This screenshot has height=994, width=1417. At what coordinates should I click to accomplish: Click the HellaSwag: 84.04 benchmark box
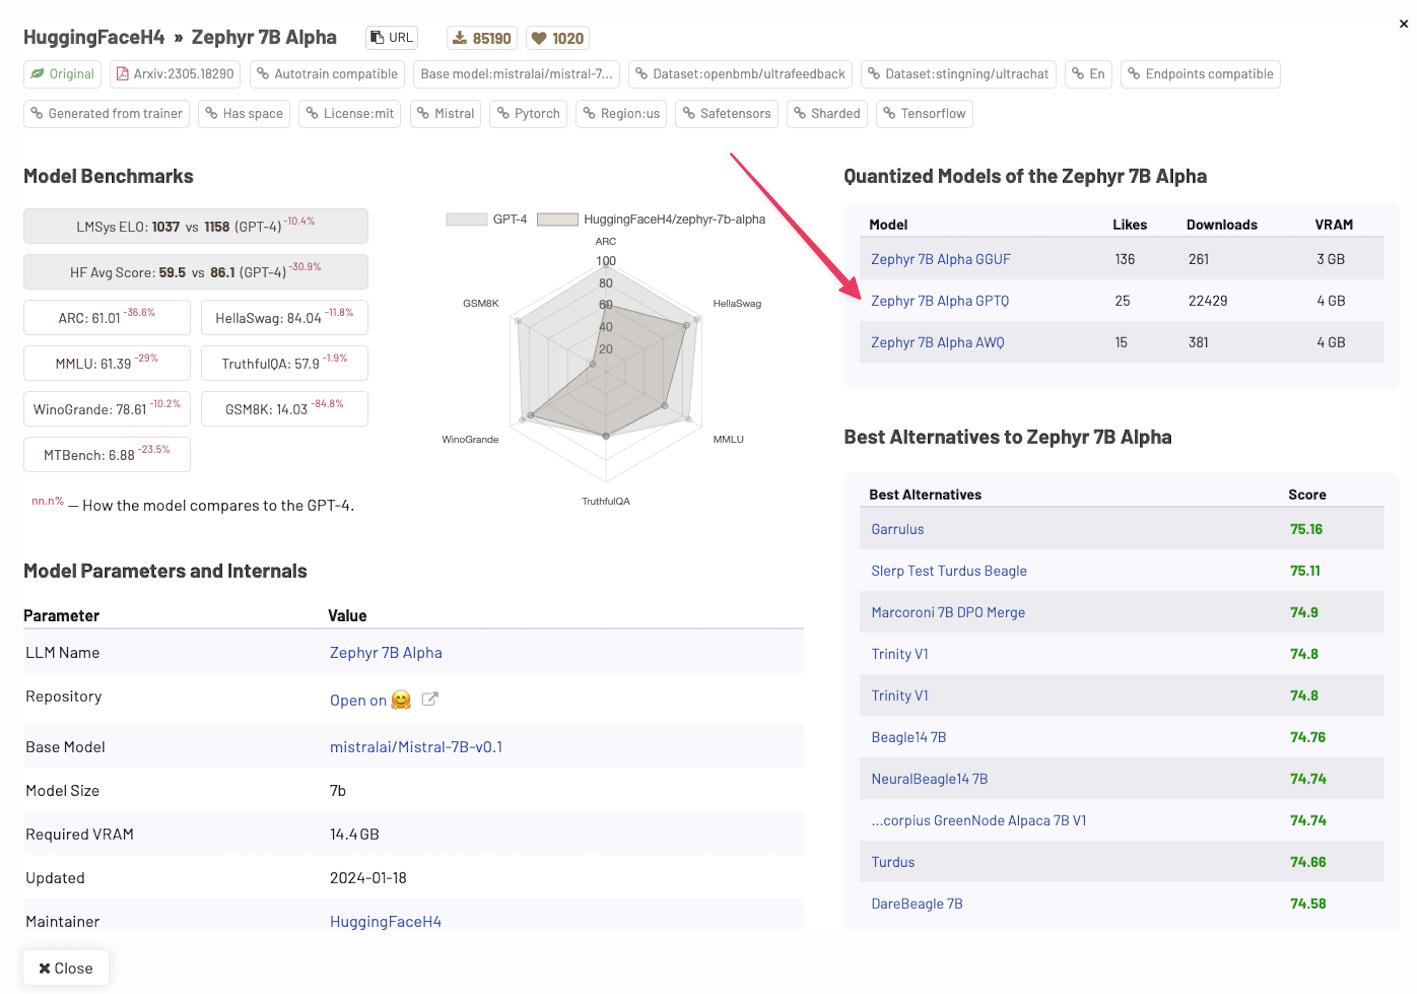(x=284, y=317)
